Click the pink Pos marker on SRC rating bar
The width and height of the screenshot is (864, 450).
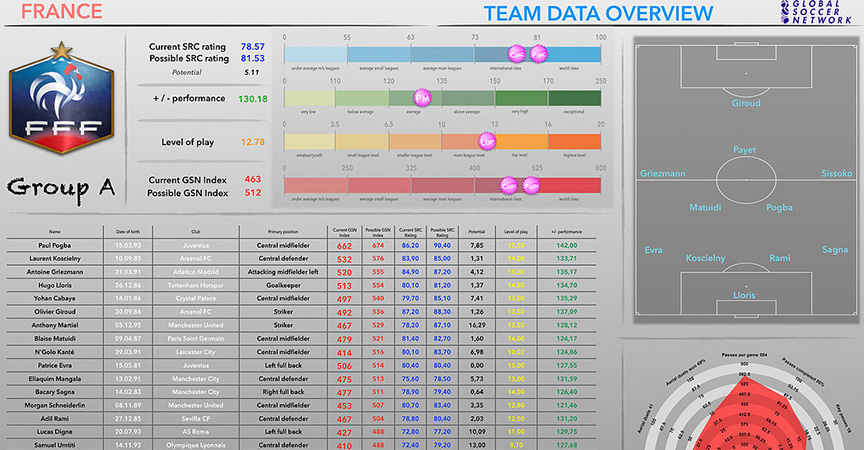point(539,53)
